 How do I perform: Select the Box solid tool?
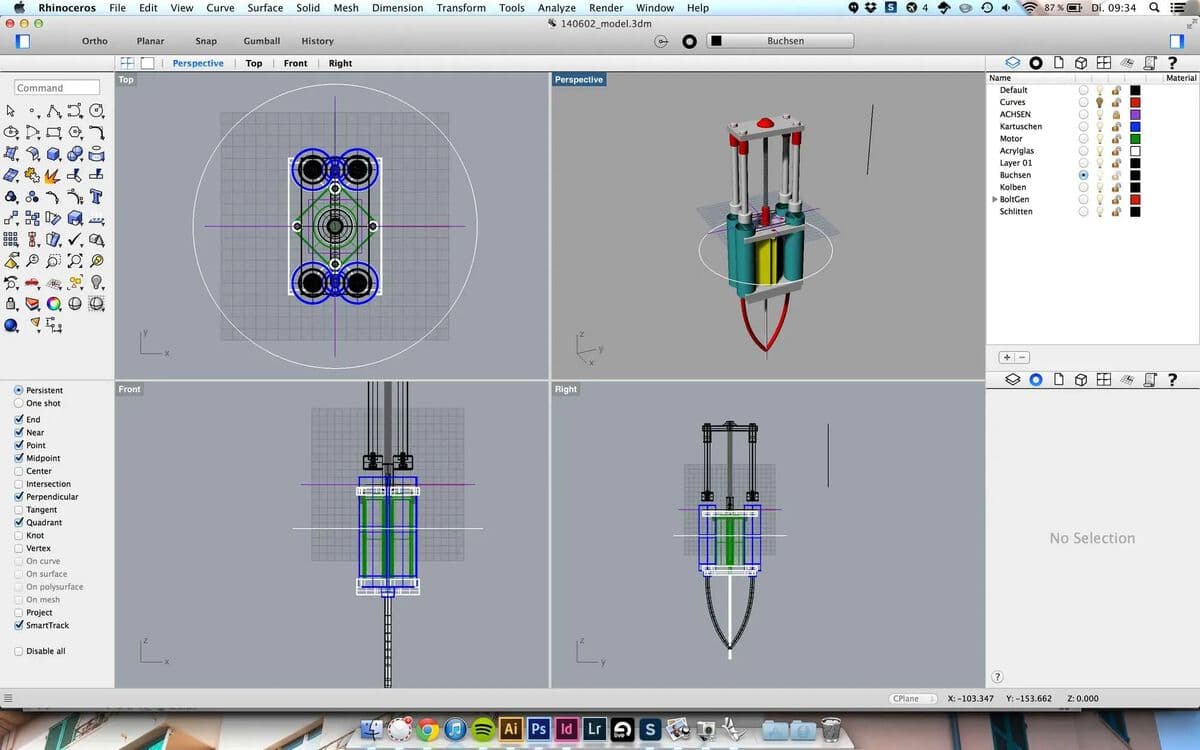[54, 155]
